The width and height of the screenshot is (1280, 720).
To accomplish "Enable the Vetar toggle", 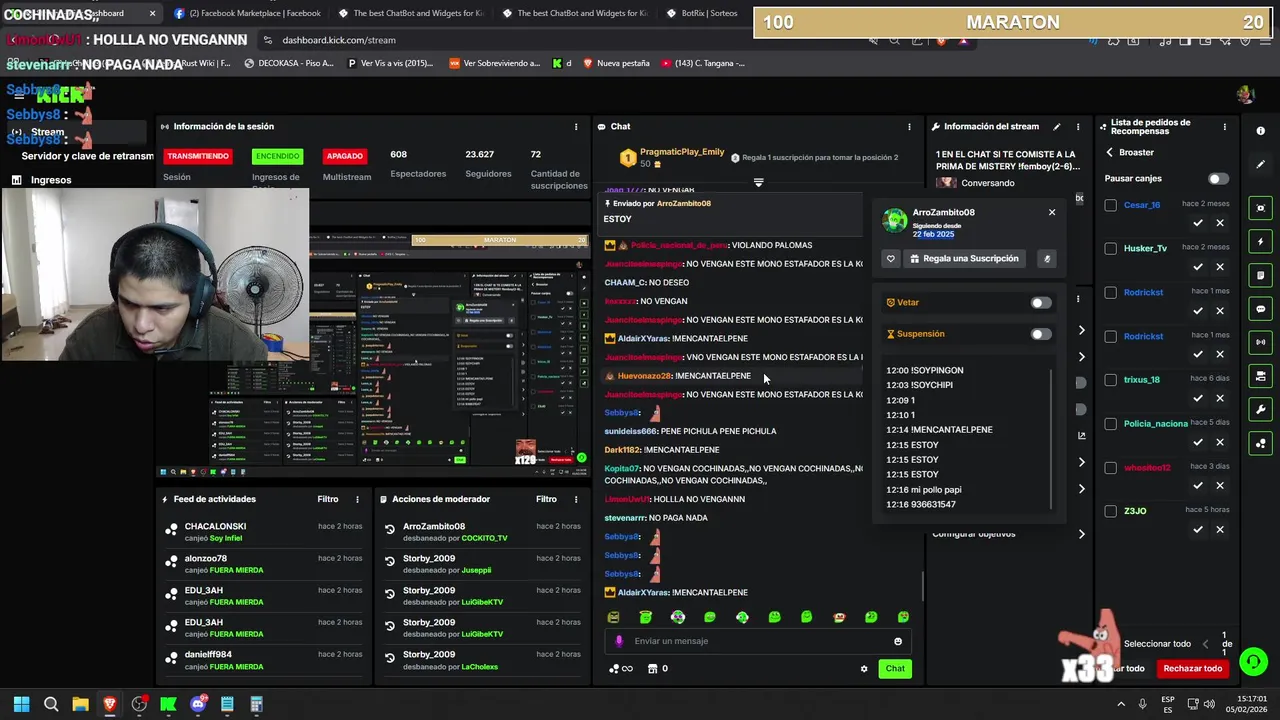I will click(1041, 303).
